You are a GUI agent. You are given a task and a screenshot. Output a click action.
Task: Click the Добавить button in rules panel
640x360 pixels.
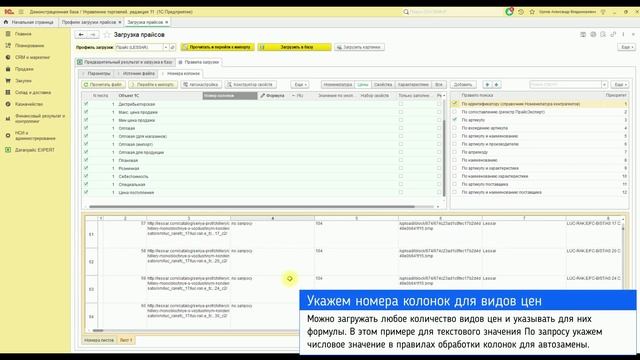(x=463, y=84)
